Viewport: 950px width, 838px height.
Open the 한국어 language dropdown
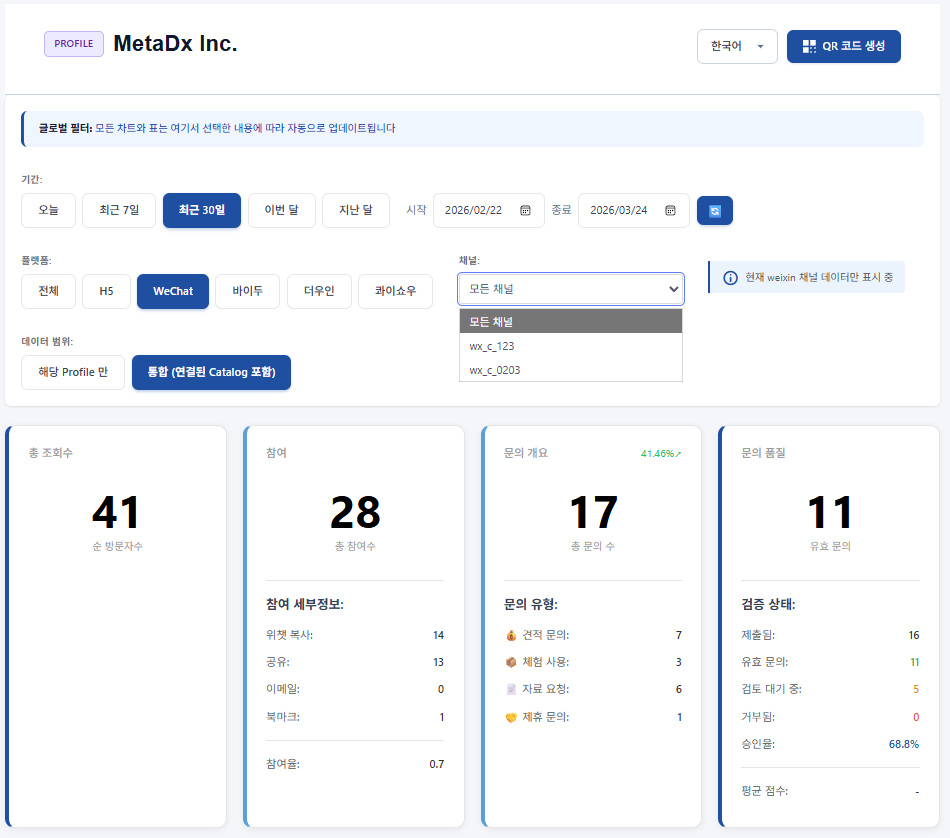737,46
